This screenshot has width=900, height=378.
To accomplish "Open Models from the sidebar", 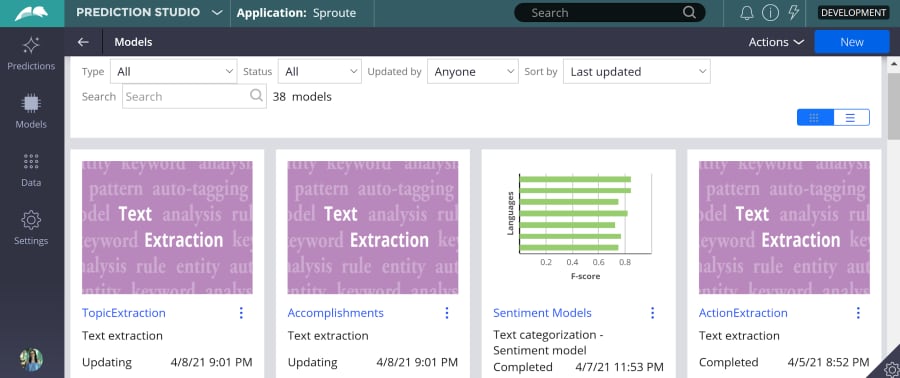I will pos(31,112).
